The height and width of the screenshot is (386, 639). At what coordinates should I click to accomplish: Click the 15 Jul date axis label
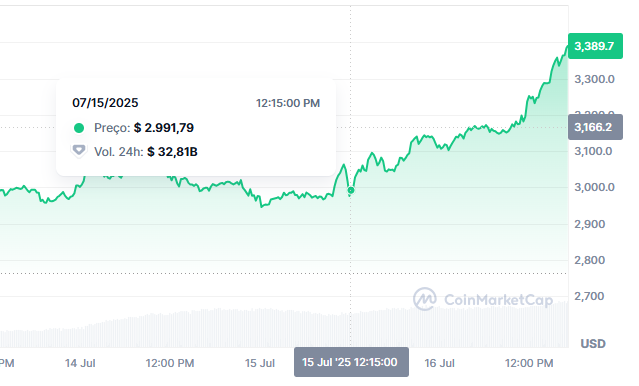coord(260,363)
